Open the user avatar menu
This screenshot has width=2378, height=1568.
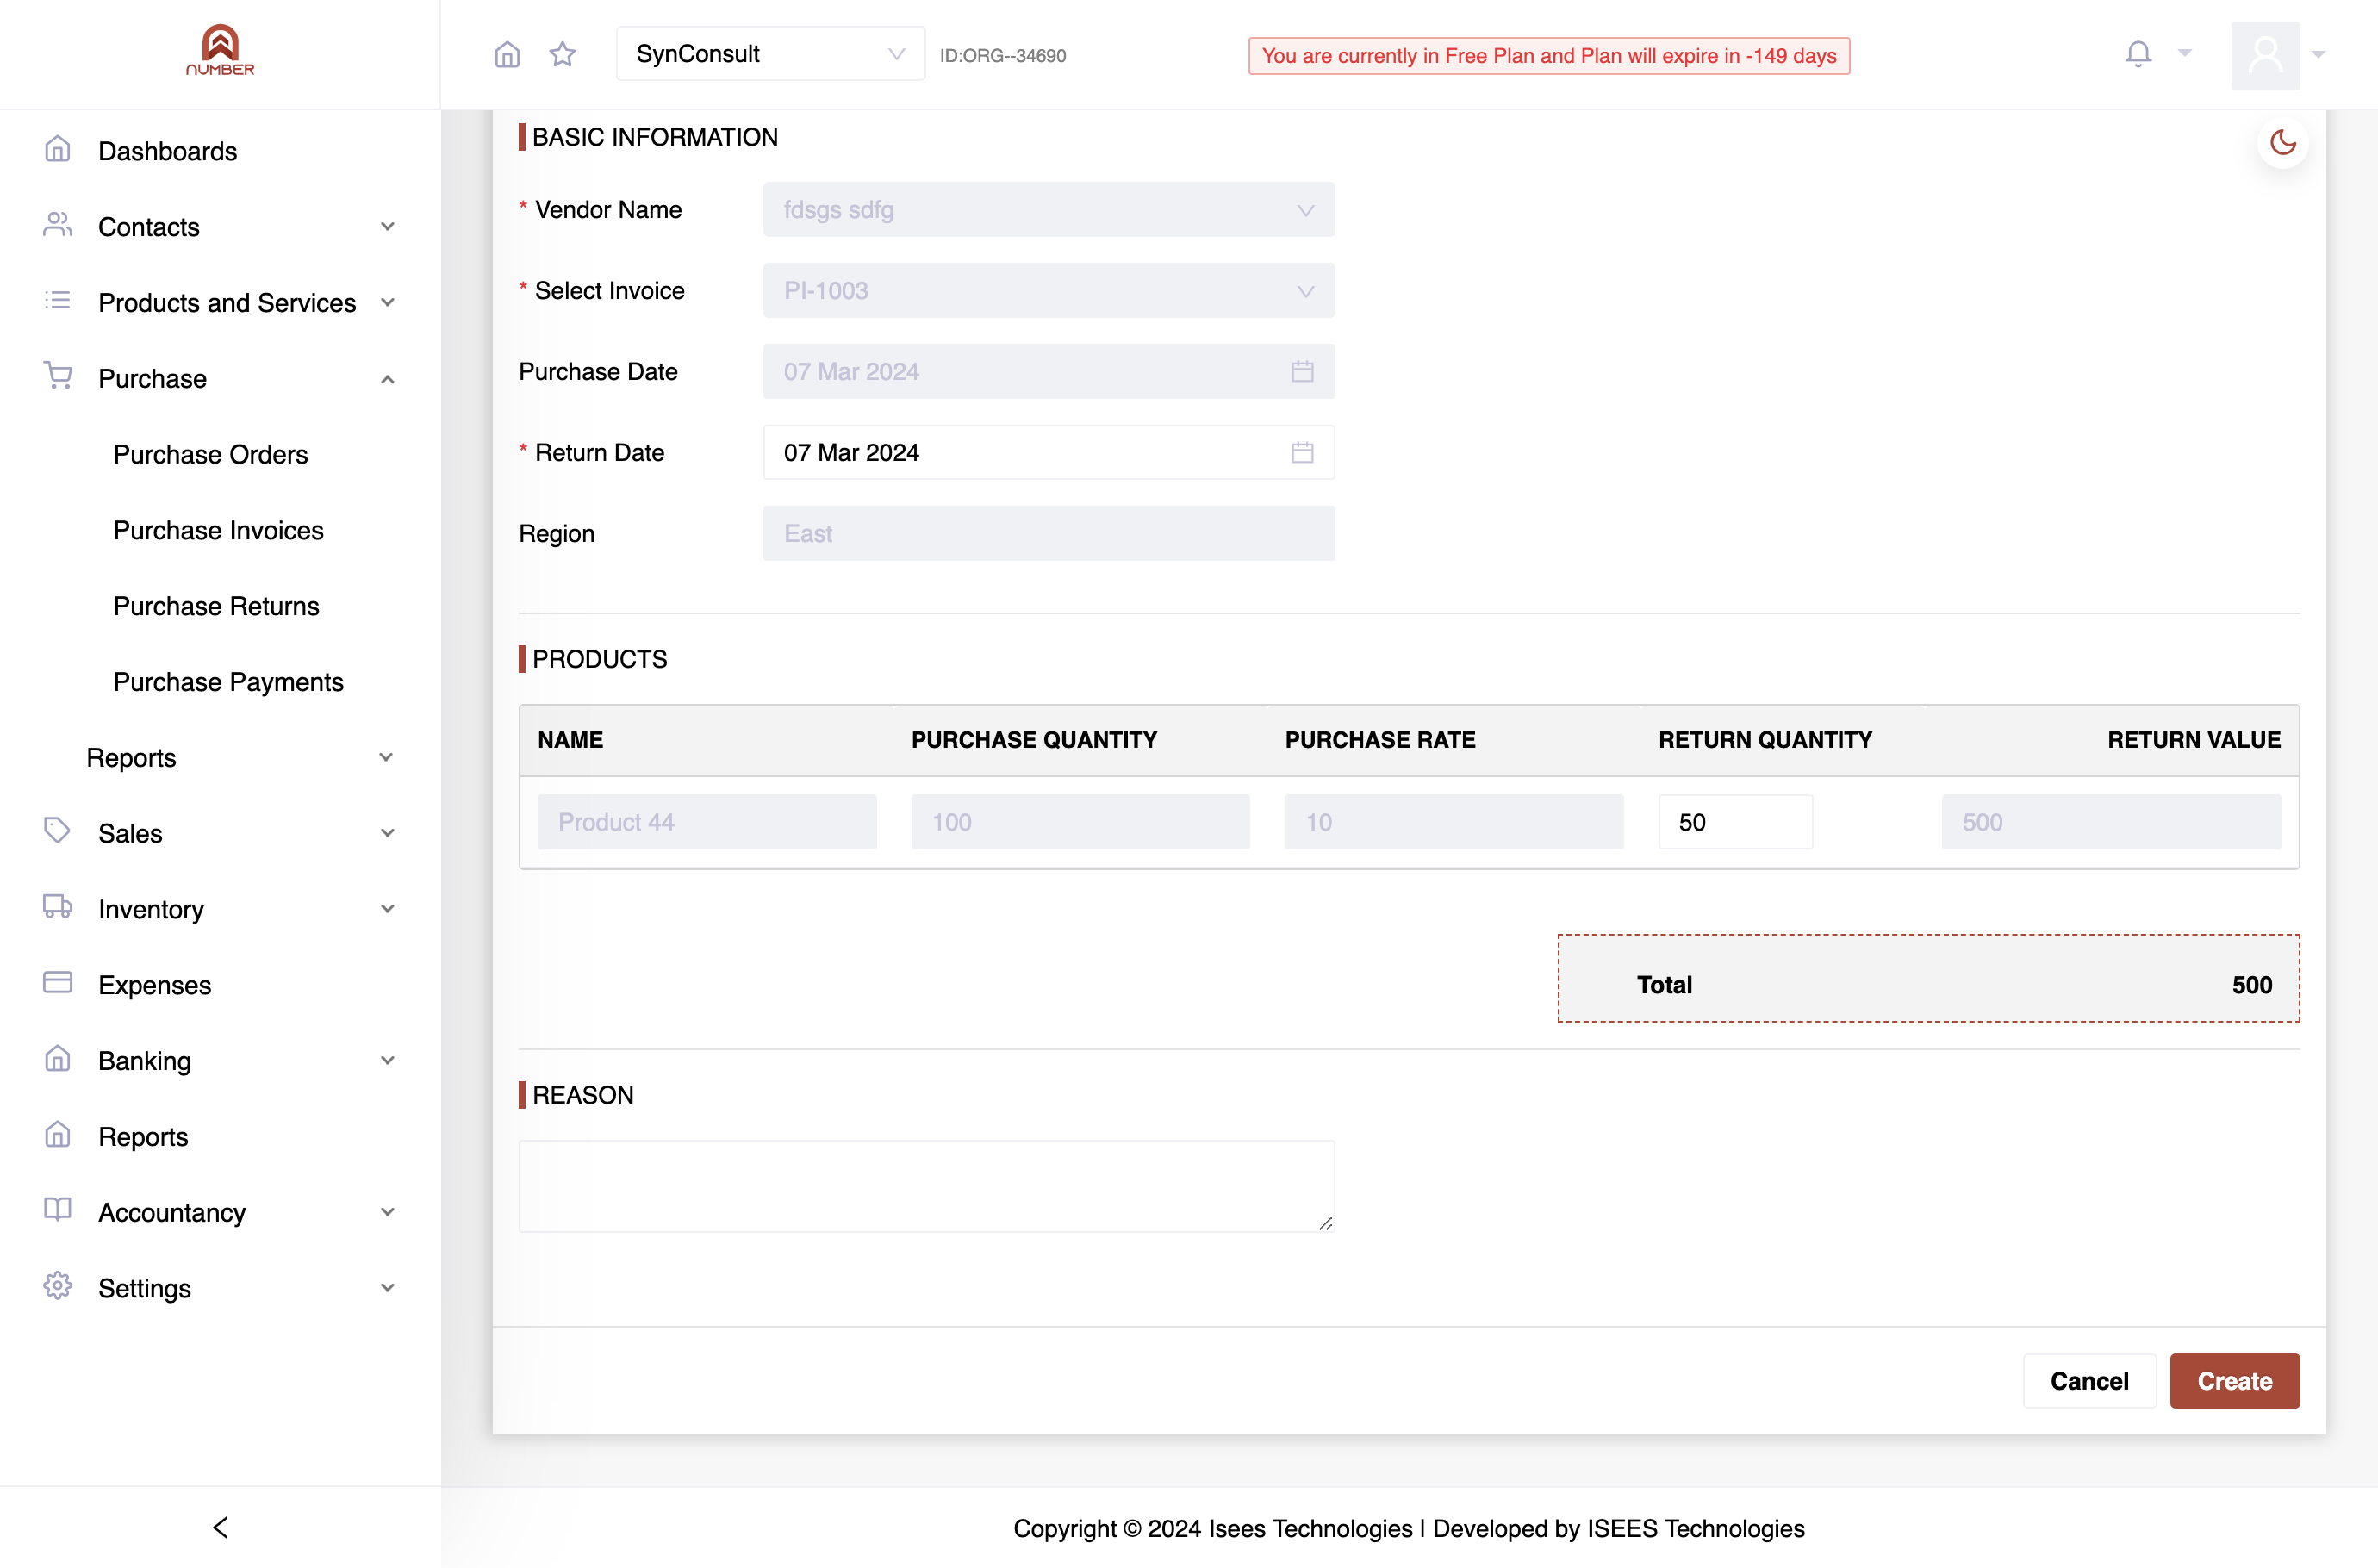click(2265, 55)
